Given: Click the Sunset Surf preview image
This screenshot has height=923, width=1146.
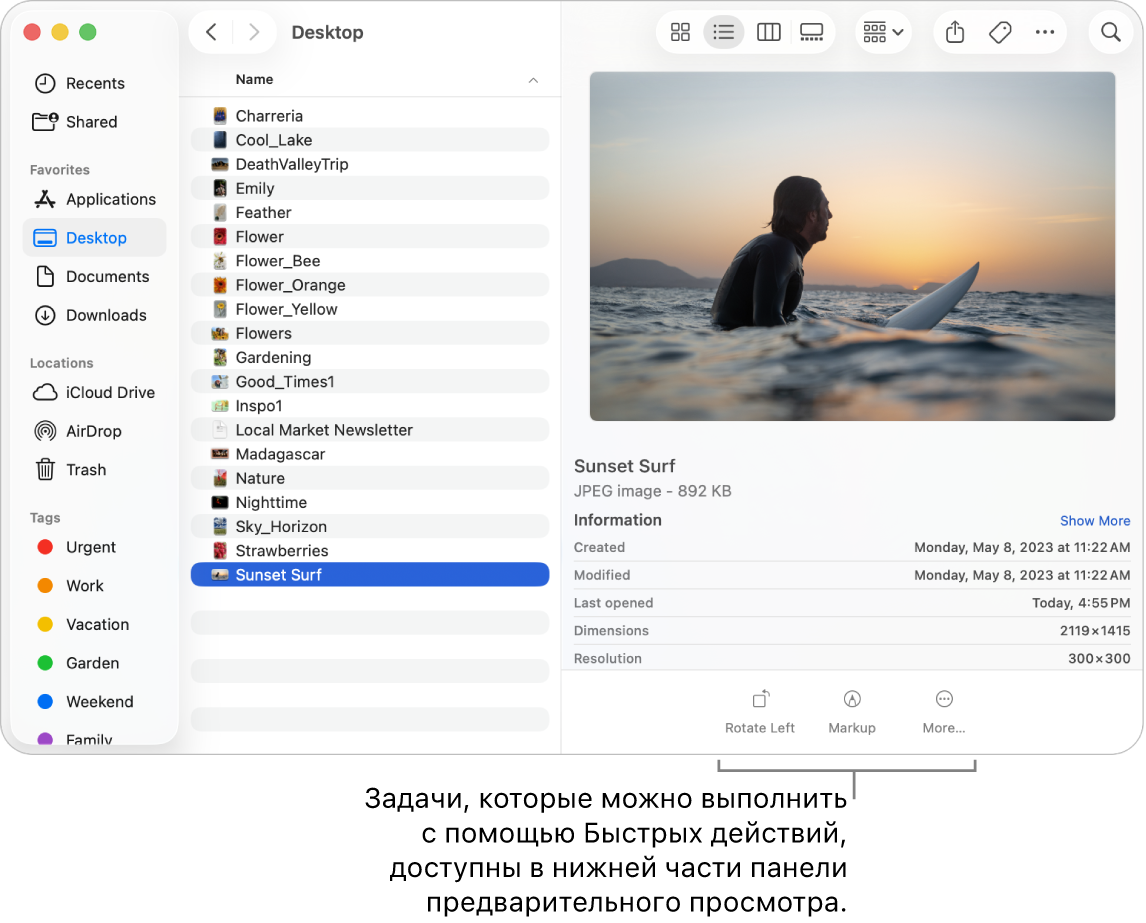Looking at the screenshot, I should pyautogui.click(x=852, y=246).
